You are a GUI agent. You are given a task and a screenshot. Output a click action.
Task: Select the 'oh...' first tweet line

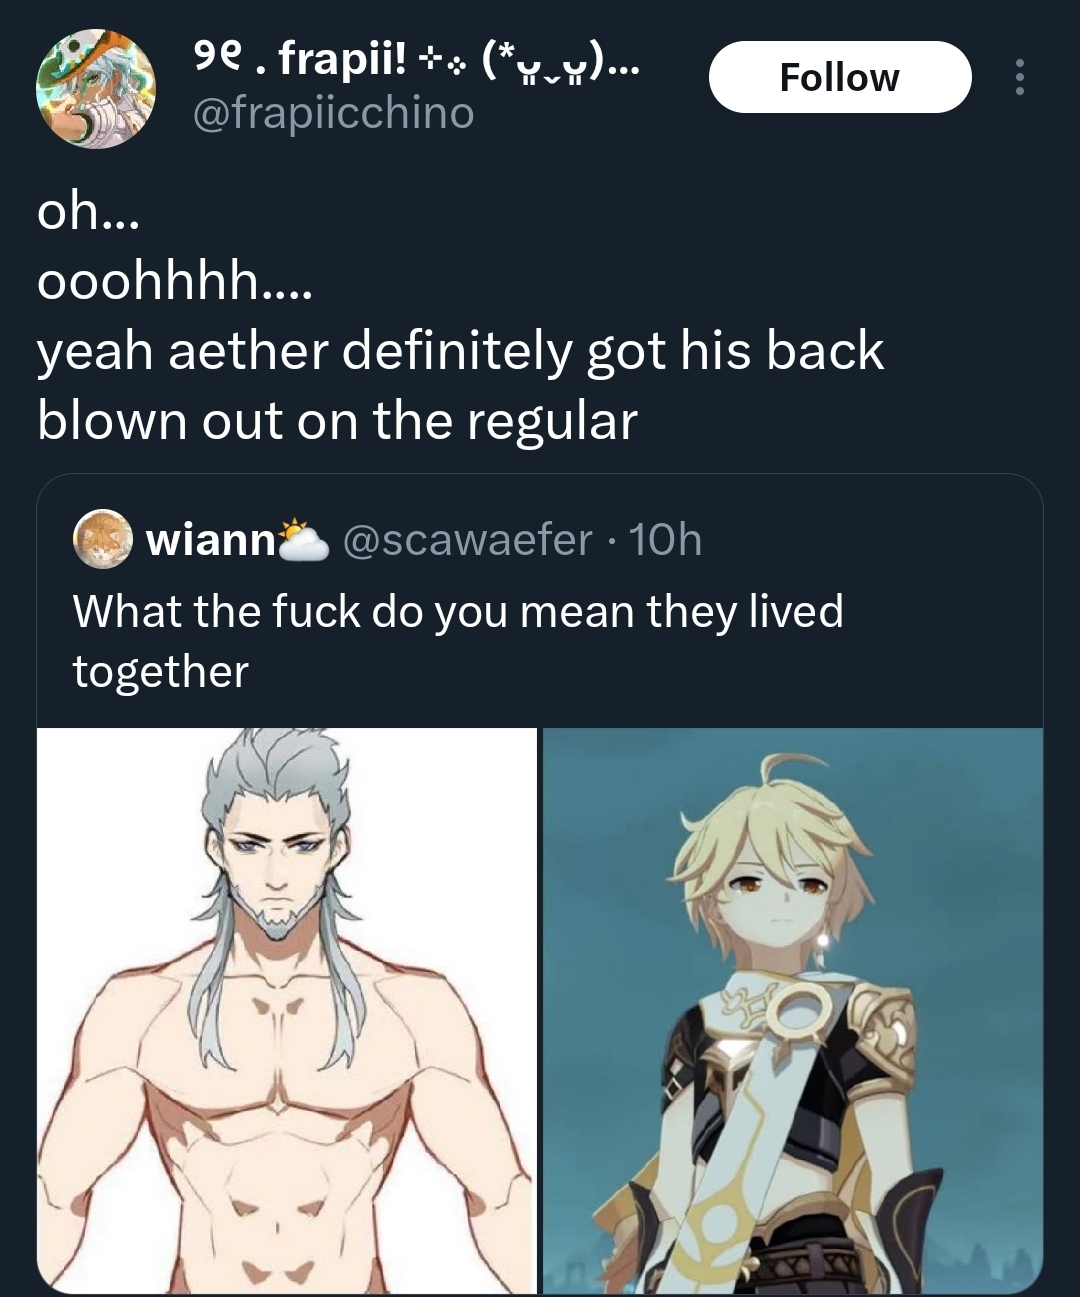coord(88,213)
